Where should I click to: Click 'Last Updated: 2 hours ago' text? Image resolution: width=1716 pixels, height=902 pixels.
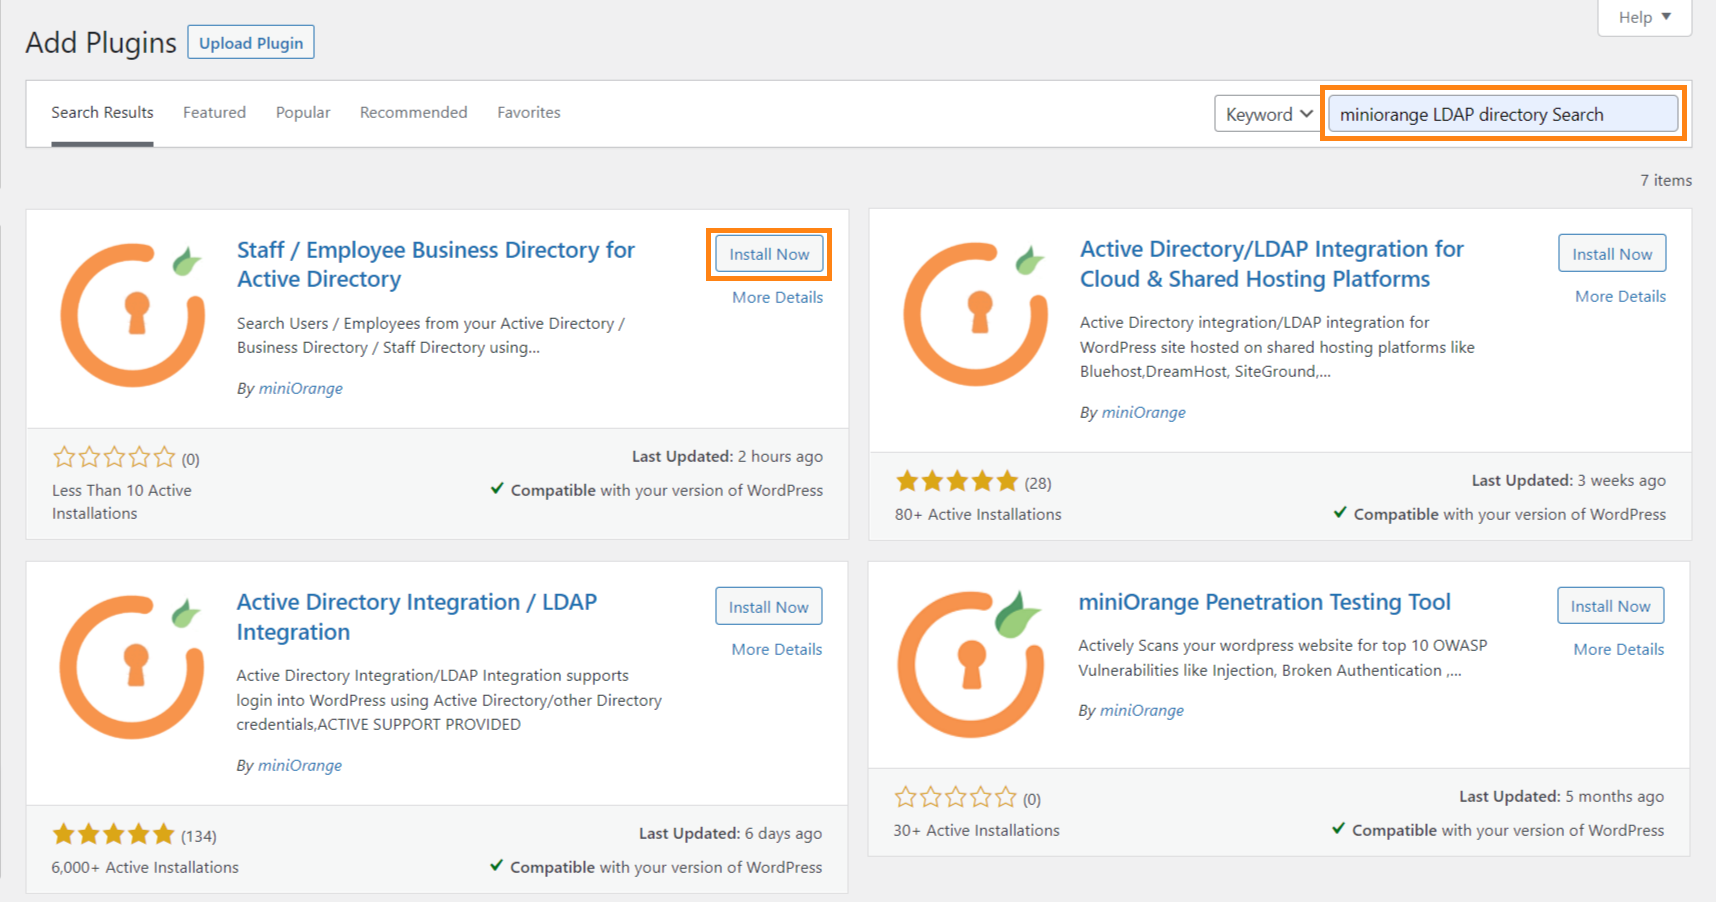tap(727, 456)
